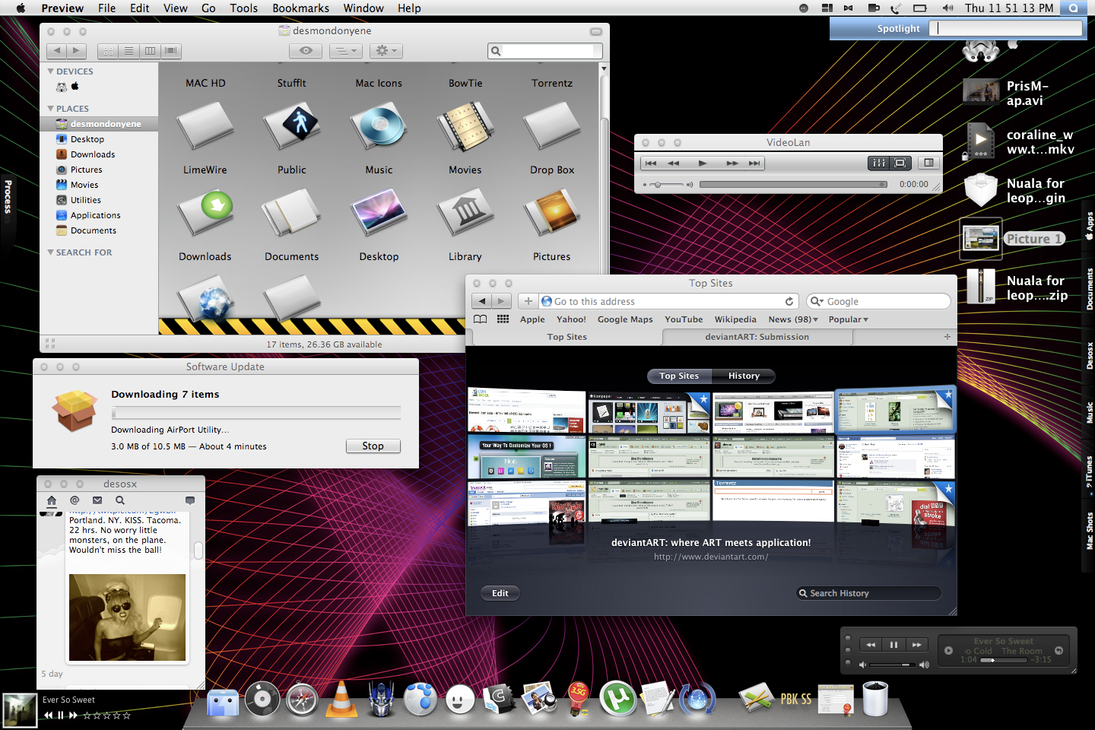Viewport: 1095px width, 730px height.
Task: Switch Top Sites view to History
Action: [x=744, y=376]
